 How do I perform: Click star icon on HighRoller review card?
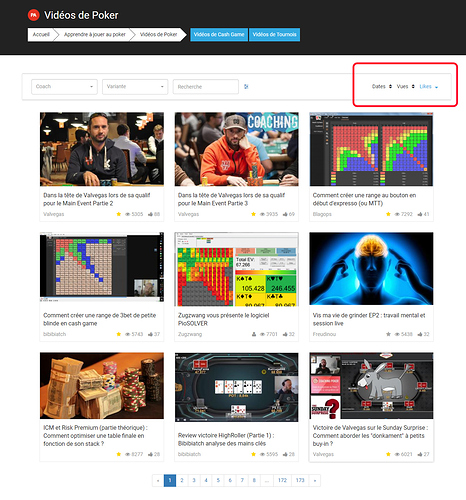pyautogui.click(x=253, y=454)
